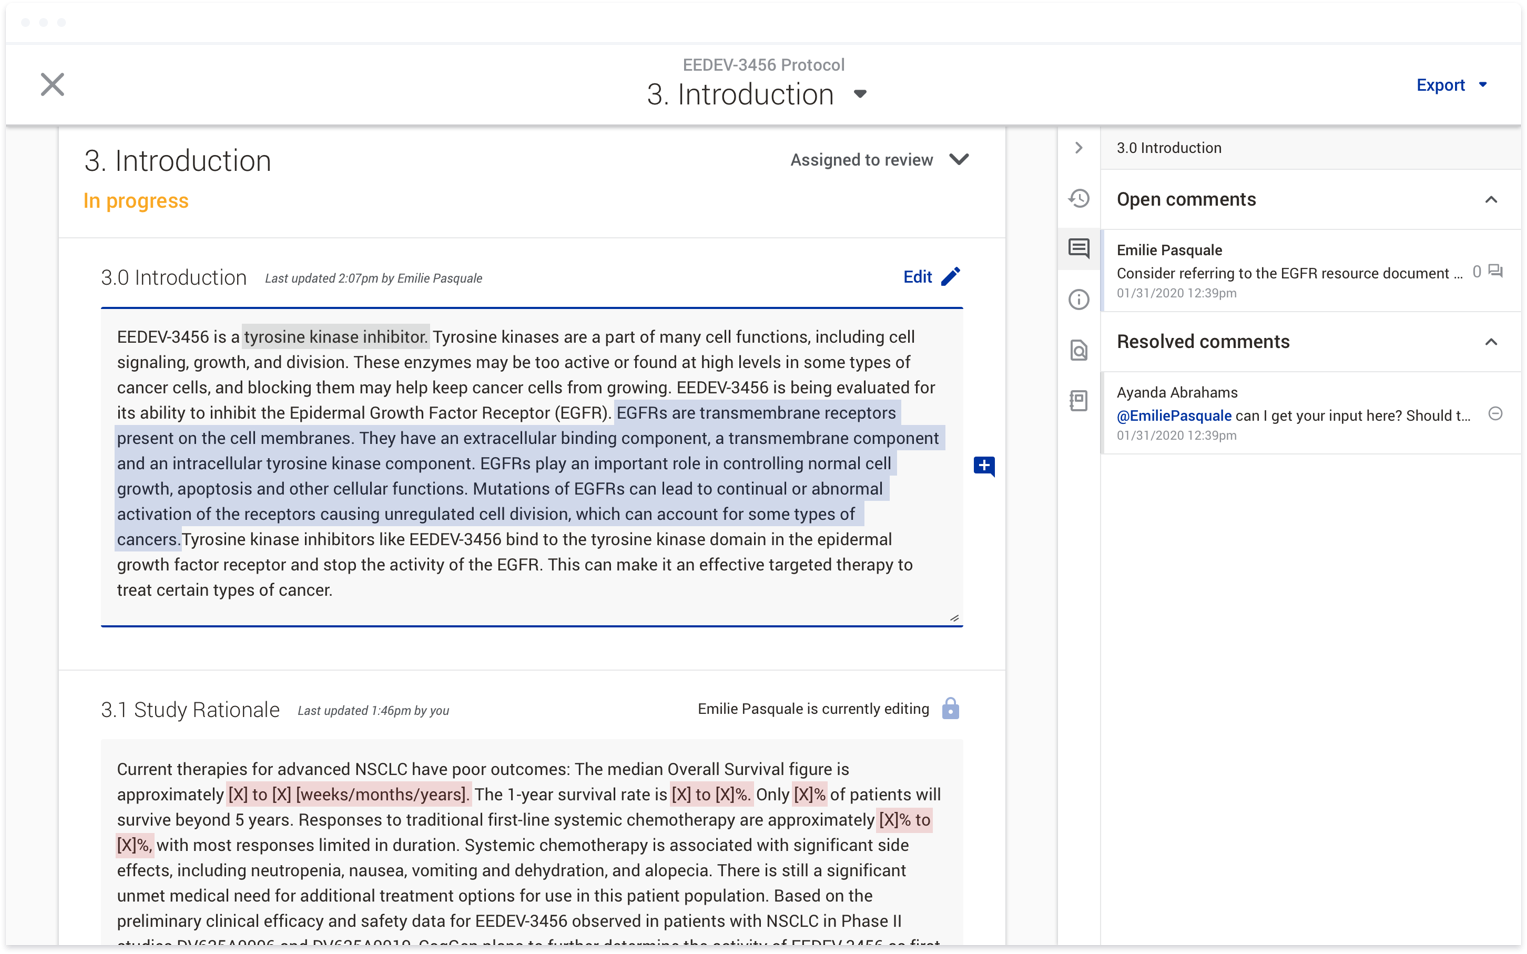Viewport: 1527px width, 954px height.
Task: Click 'Emilie Pasquale is currently editing' notice
Action: 813,709
